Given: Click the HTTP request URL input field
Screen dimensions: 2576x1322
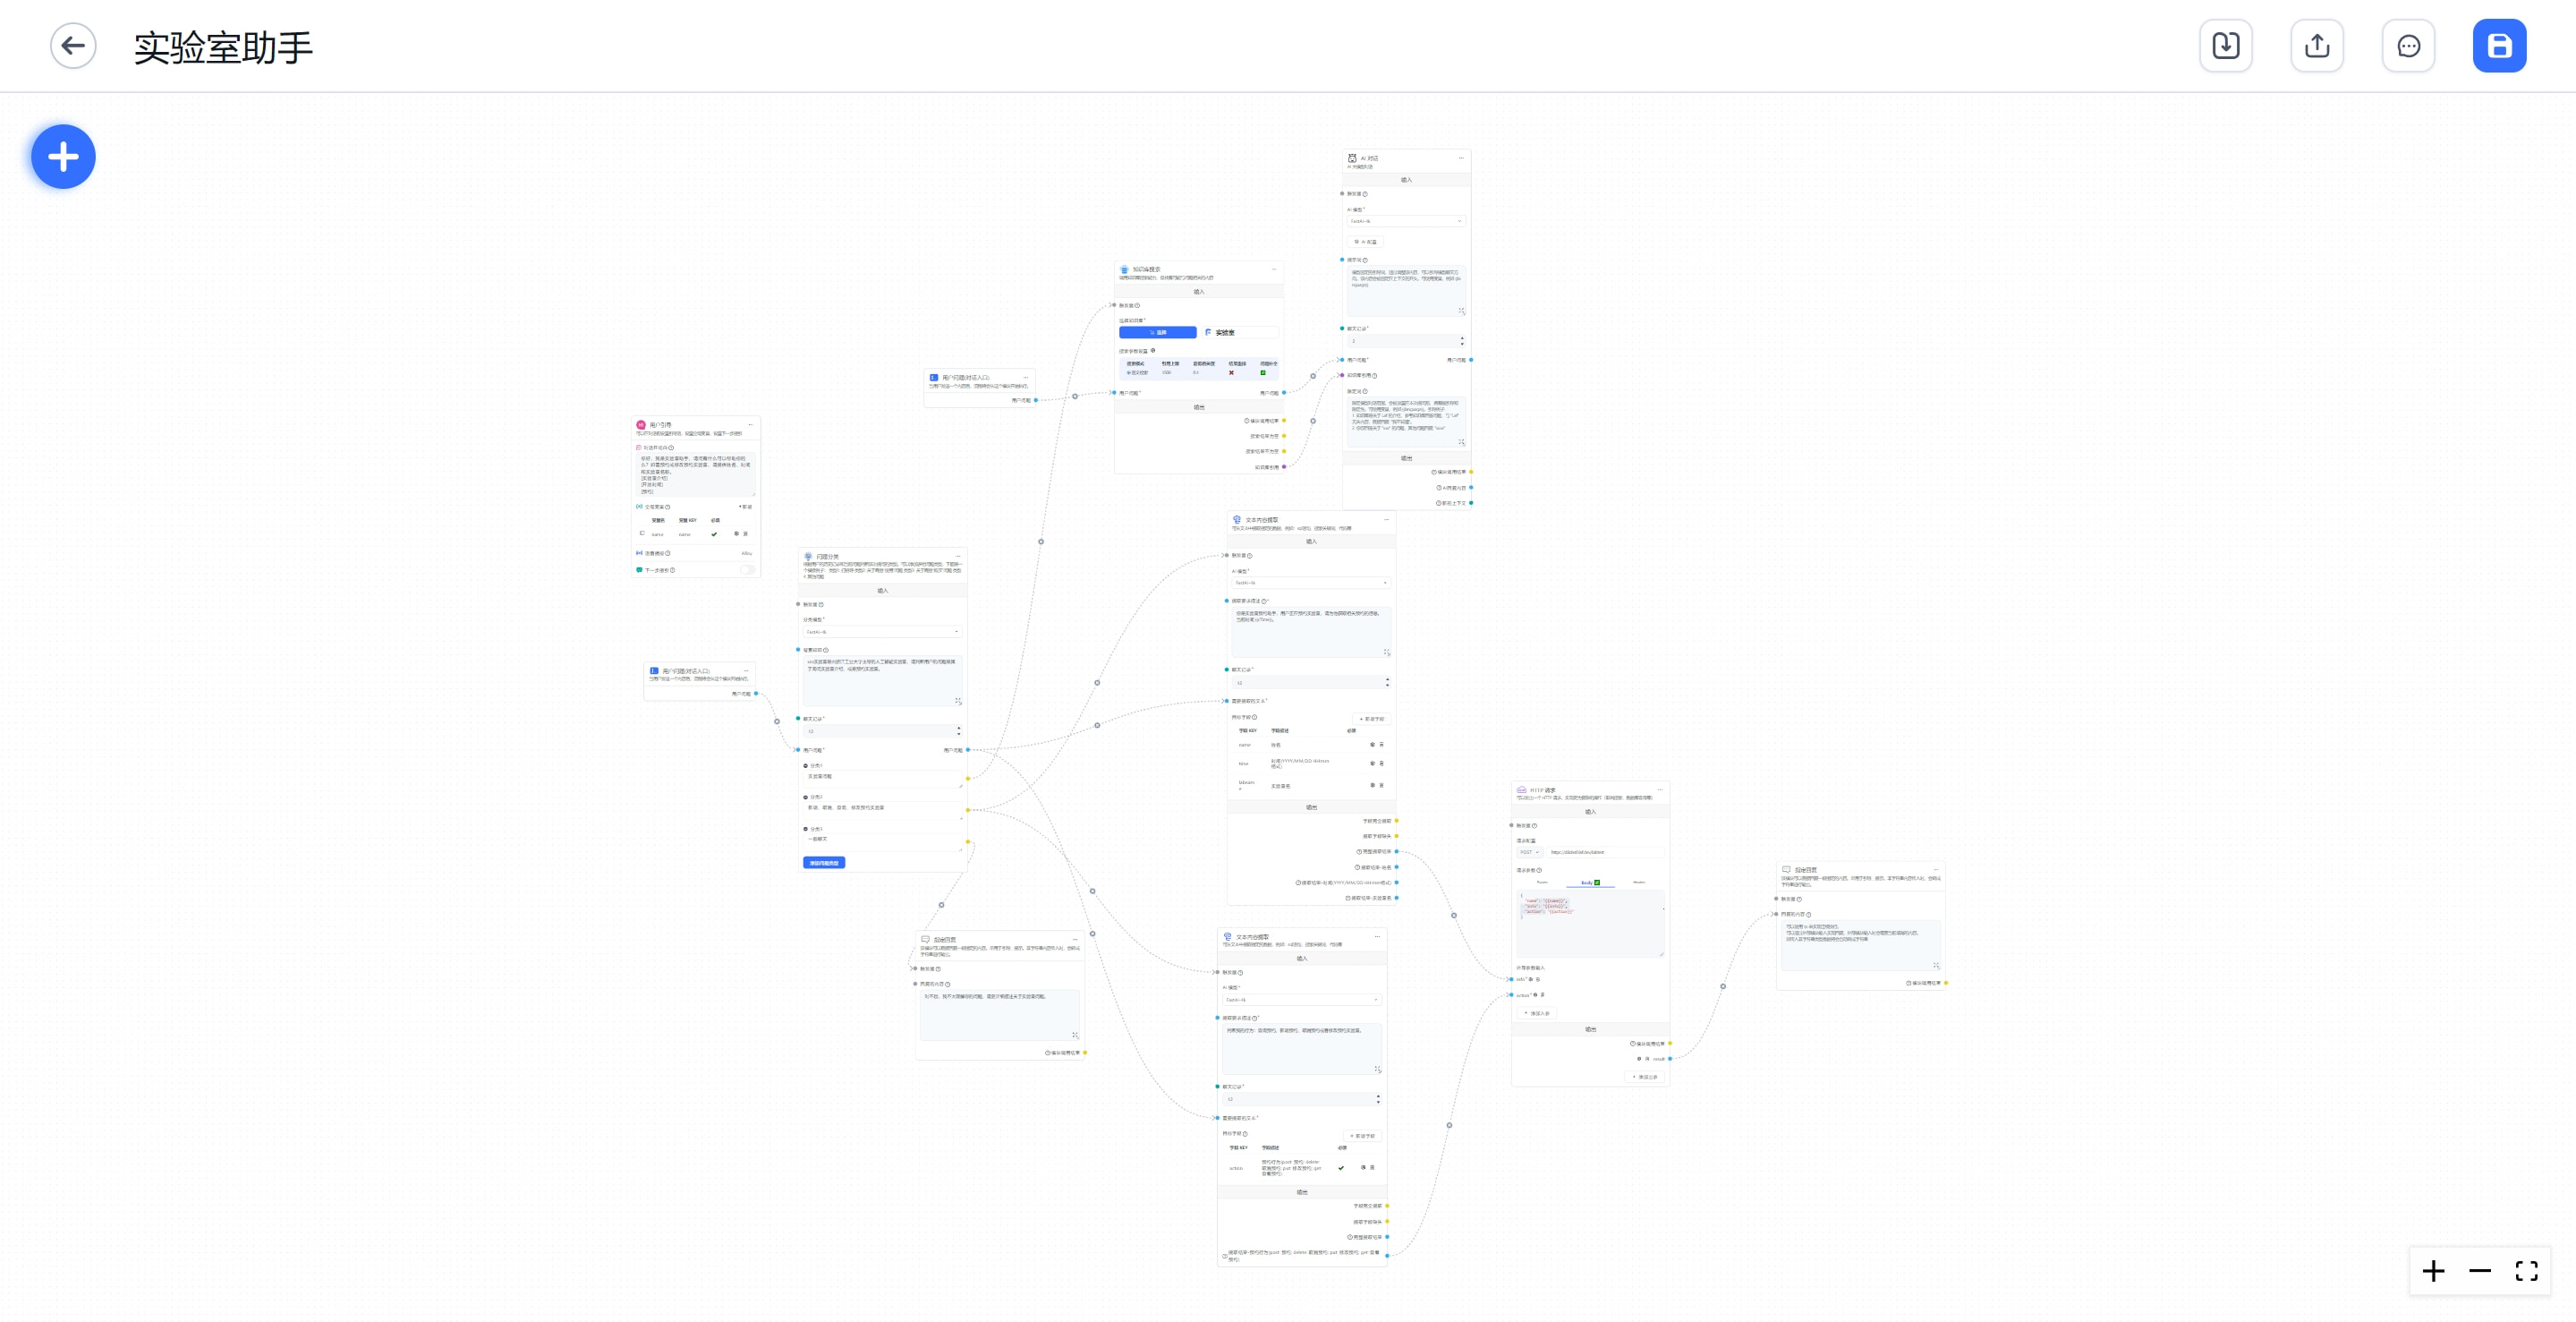Looking at the screenshot, I should pyautogui.click(x=1604, y=852).
